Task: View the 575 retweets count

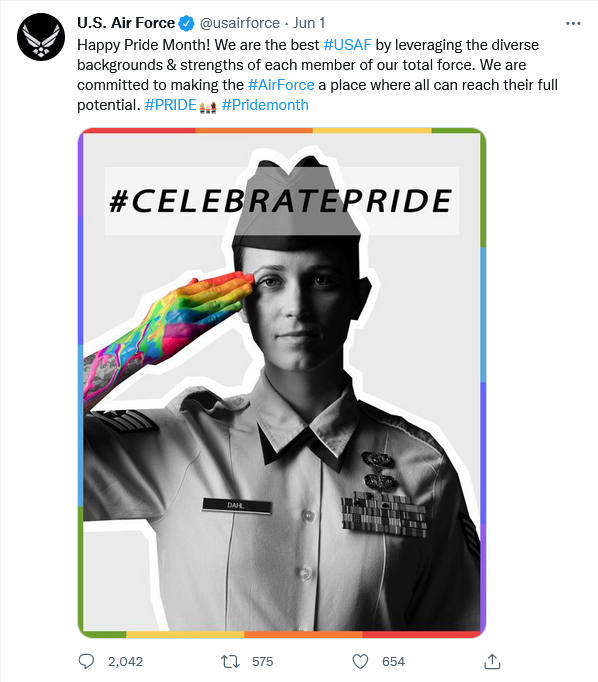Action: pos(263,662)
